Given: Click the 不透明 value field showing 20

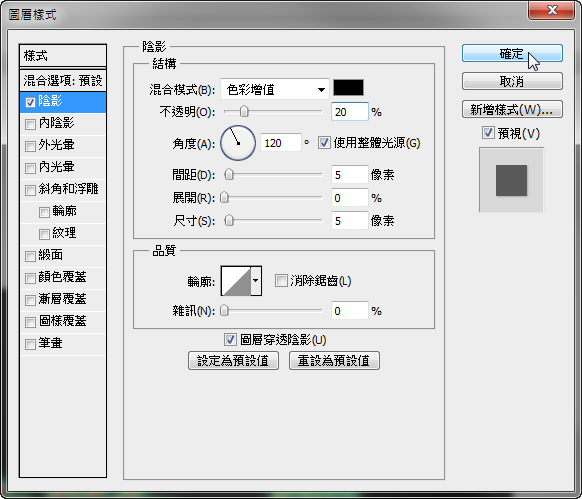Looking at the screenshot, I should [x=350, y=112].
